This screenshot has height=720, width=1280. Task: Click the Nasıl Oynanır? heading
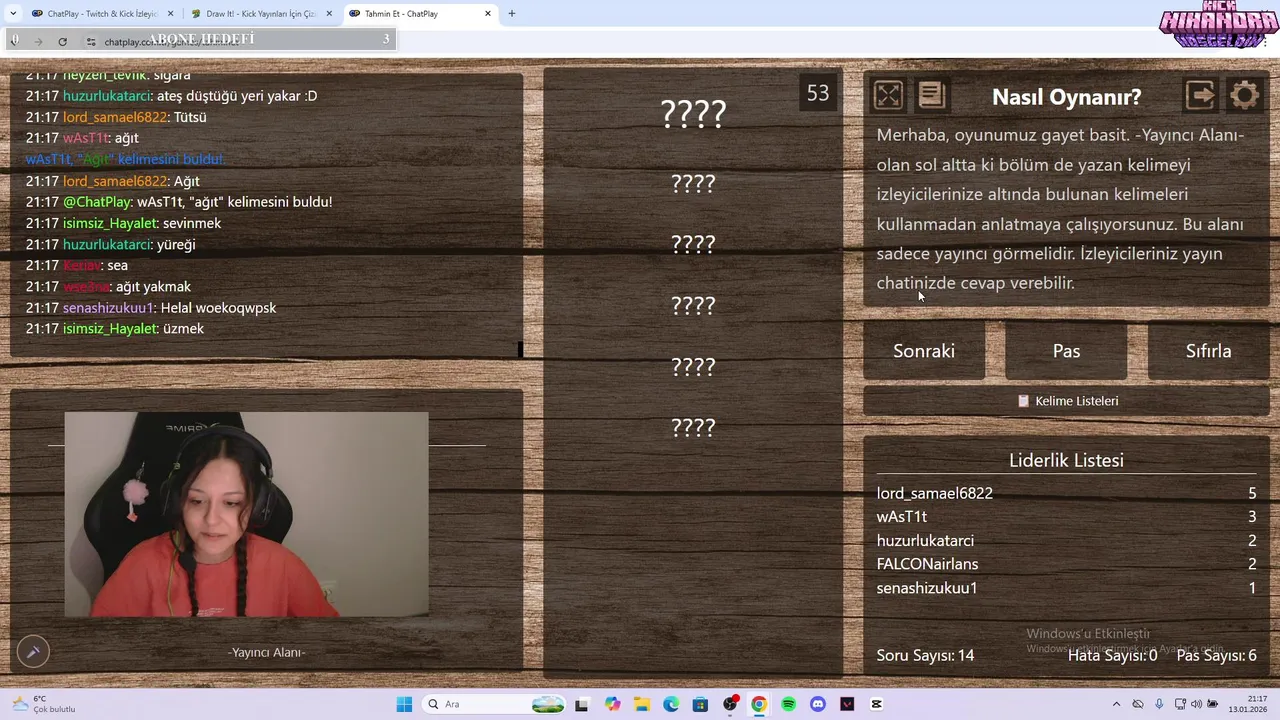click(x=1066, y=97)
